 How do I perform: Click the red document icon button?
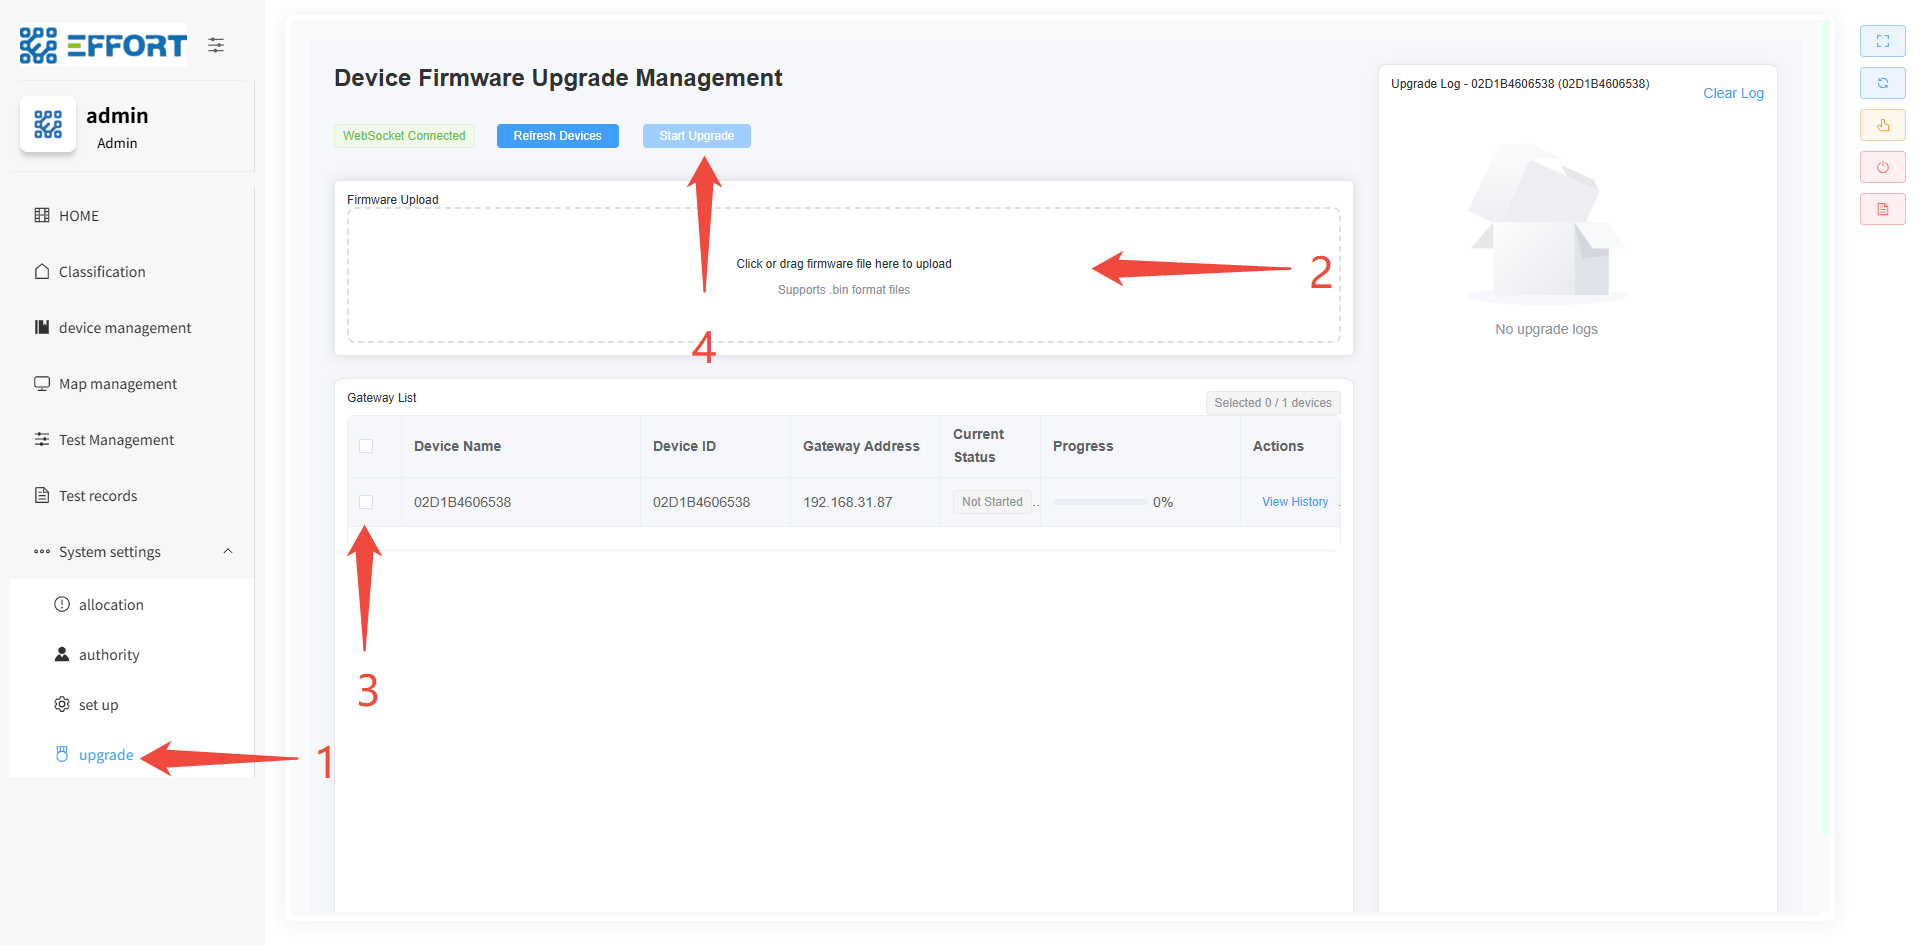(x=1882, y=209)
